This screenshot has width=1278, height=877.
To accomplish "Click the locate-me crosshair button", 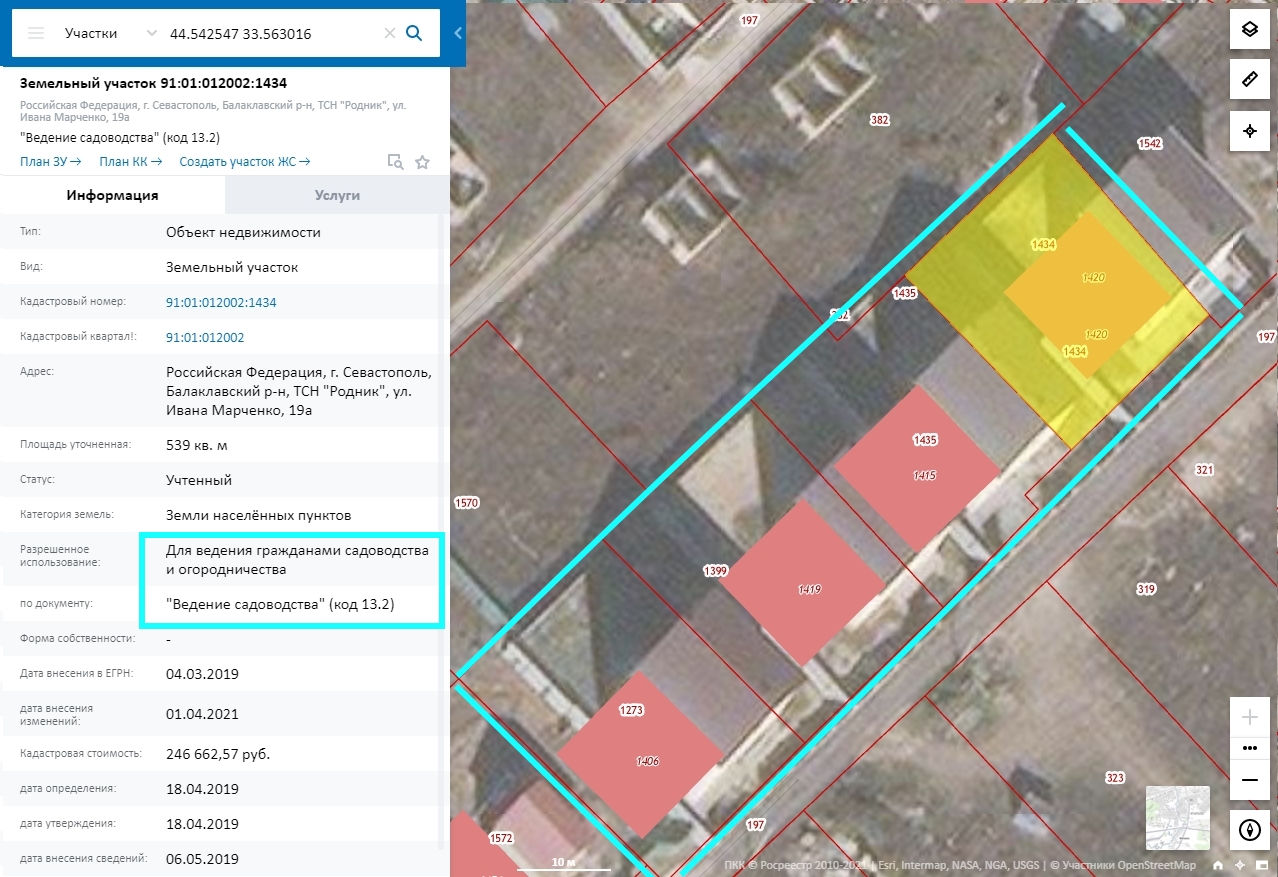I will click(1249, 131).
